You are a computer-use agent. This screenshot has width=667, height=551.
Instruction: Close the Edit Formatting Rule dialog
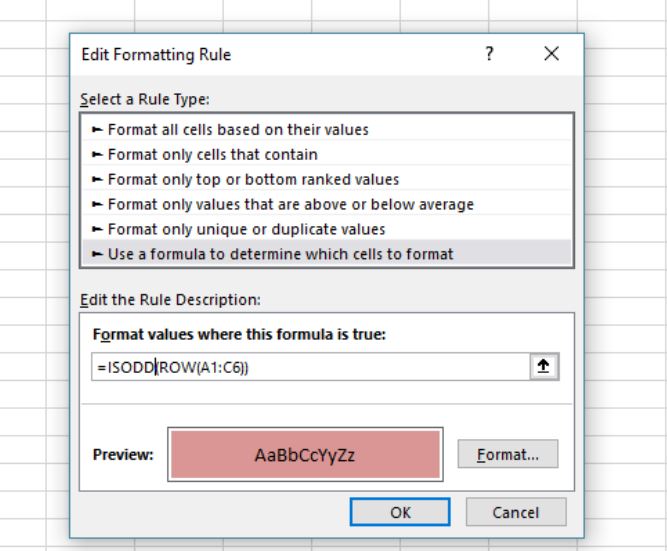pos(551,54)
